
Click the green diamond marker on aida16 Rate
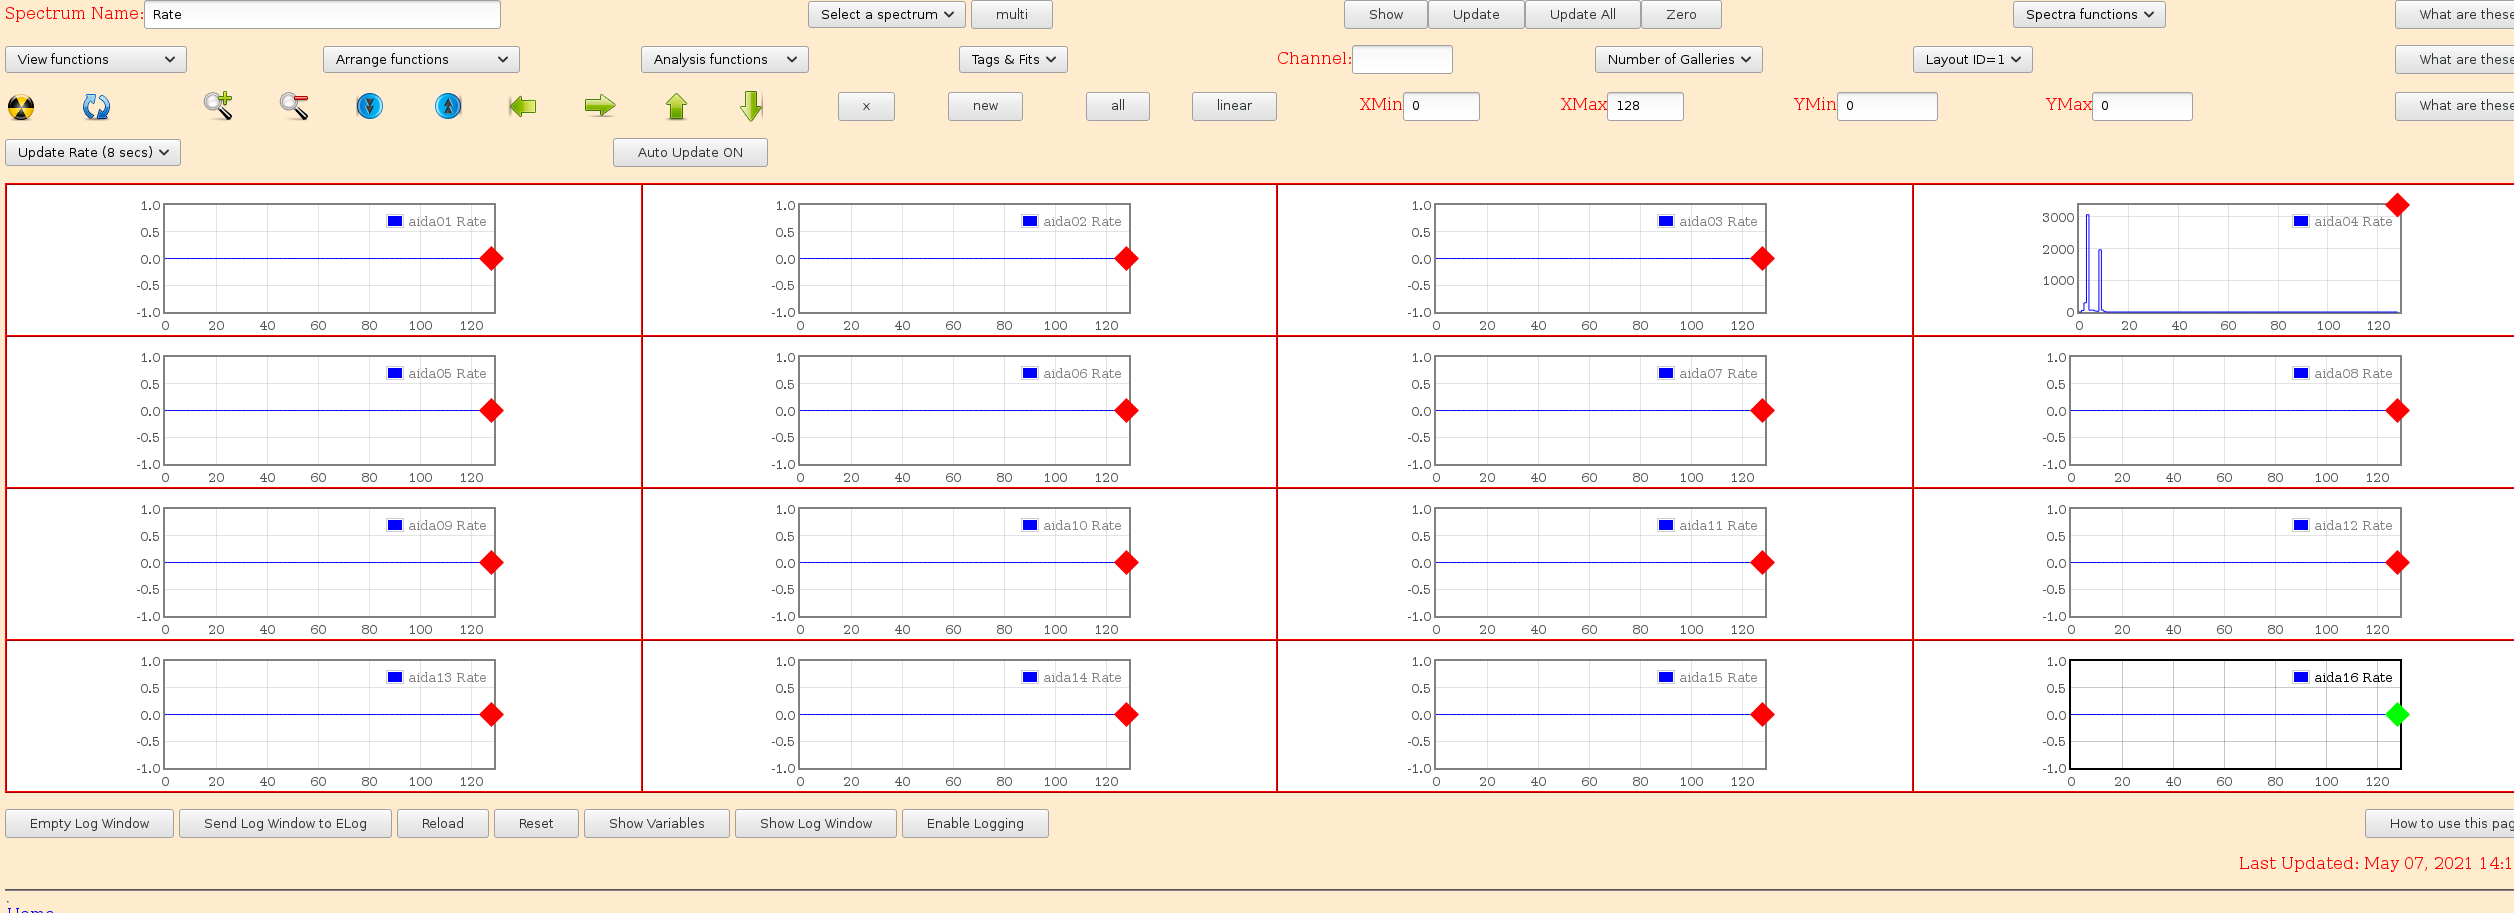[x=2397, y=715]
